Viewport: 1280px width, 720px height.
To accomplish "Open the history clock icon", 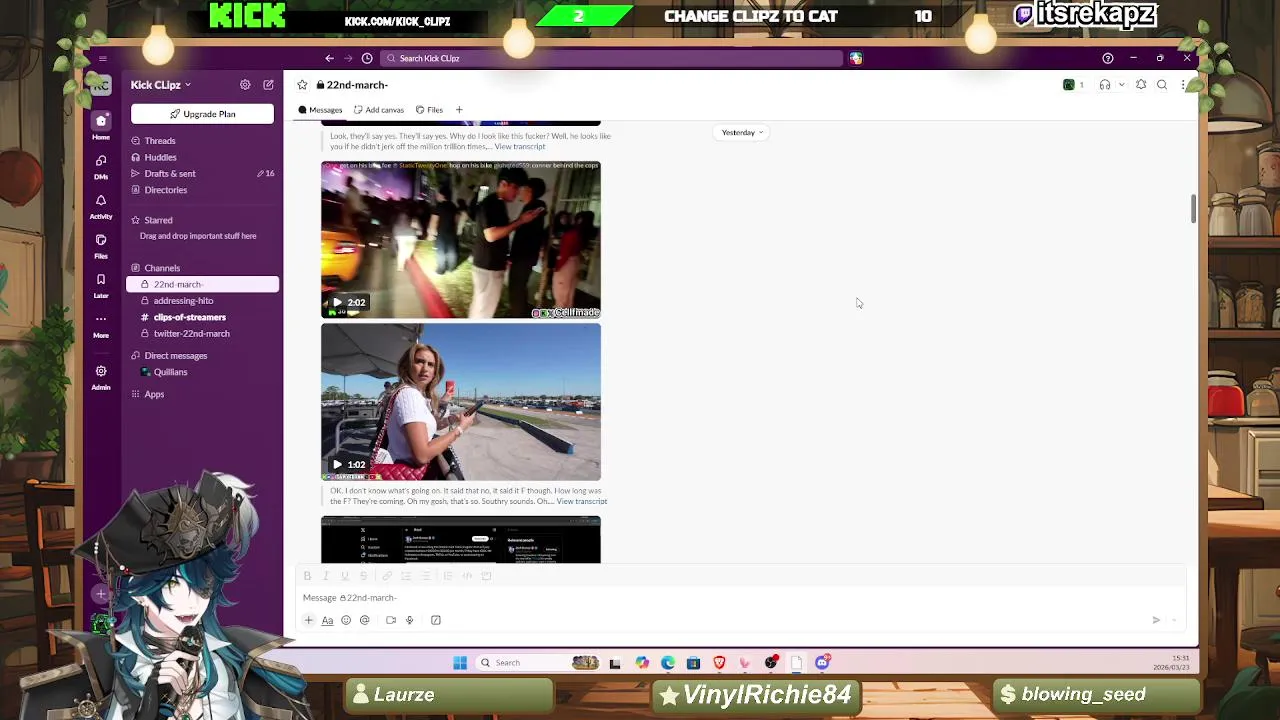I will pos(367,58).
